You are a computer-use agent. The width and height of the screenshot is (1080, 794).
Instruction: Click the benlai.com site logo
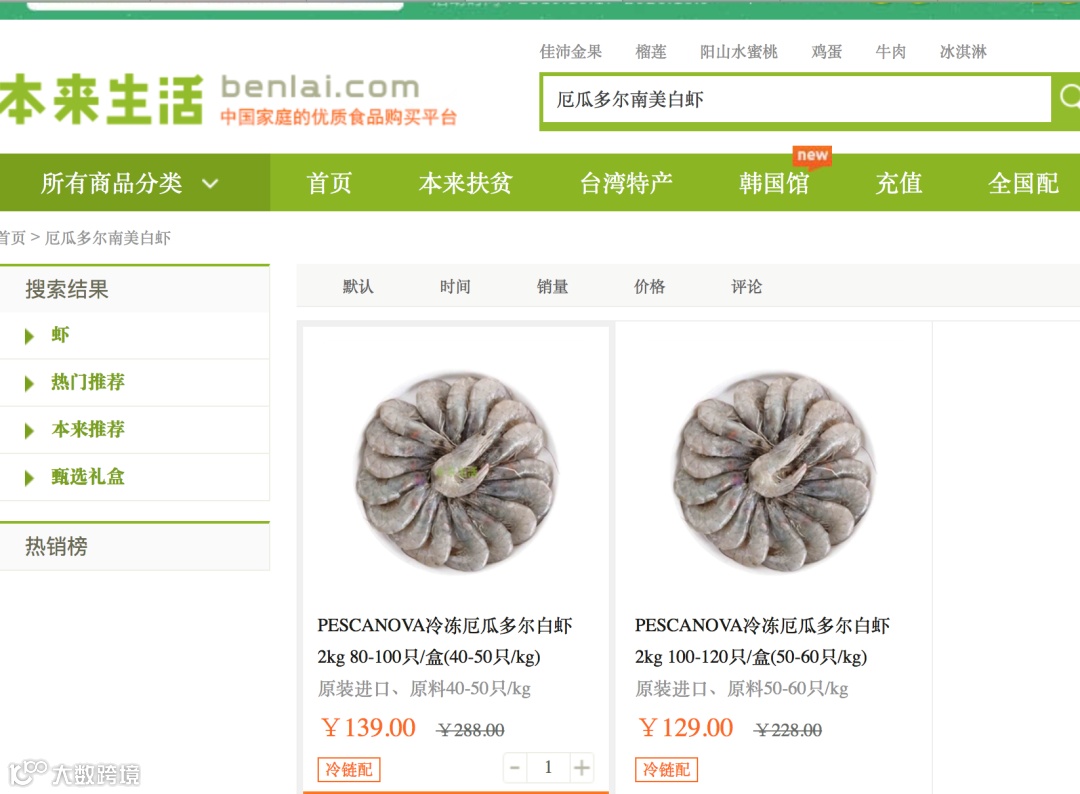click(x=227, y=100)
